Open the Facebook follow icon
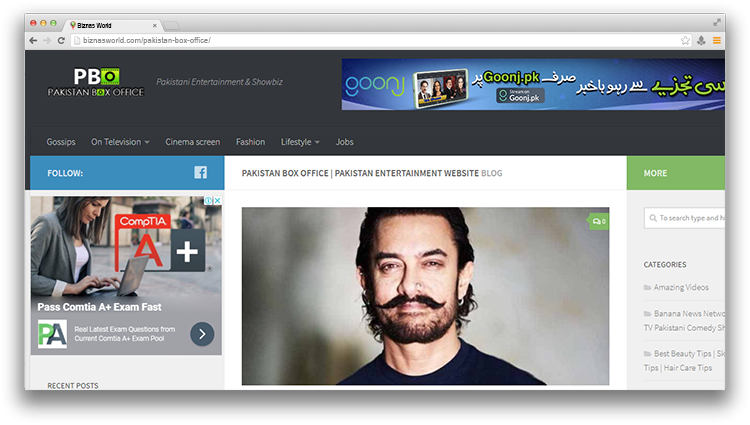750x425 pixels. click(x=200, y=173)
